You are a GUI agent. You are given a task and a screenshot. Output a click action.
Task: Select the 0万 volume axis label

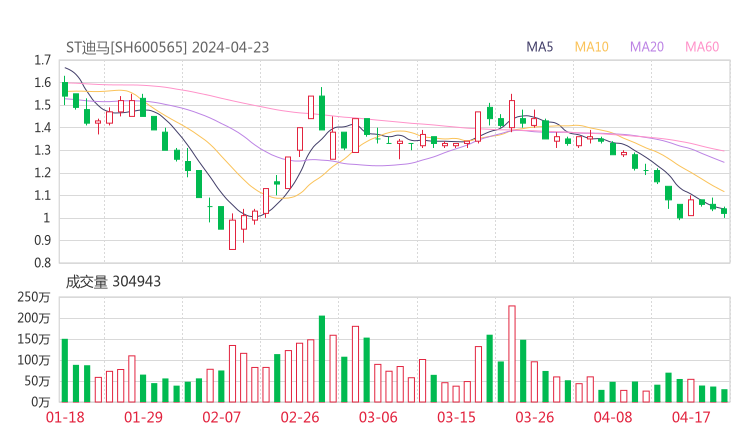pos(41,402)
